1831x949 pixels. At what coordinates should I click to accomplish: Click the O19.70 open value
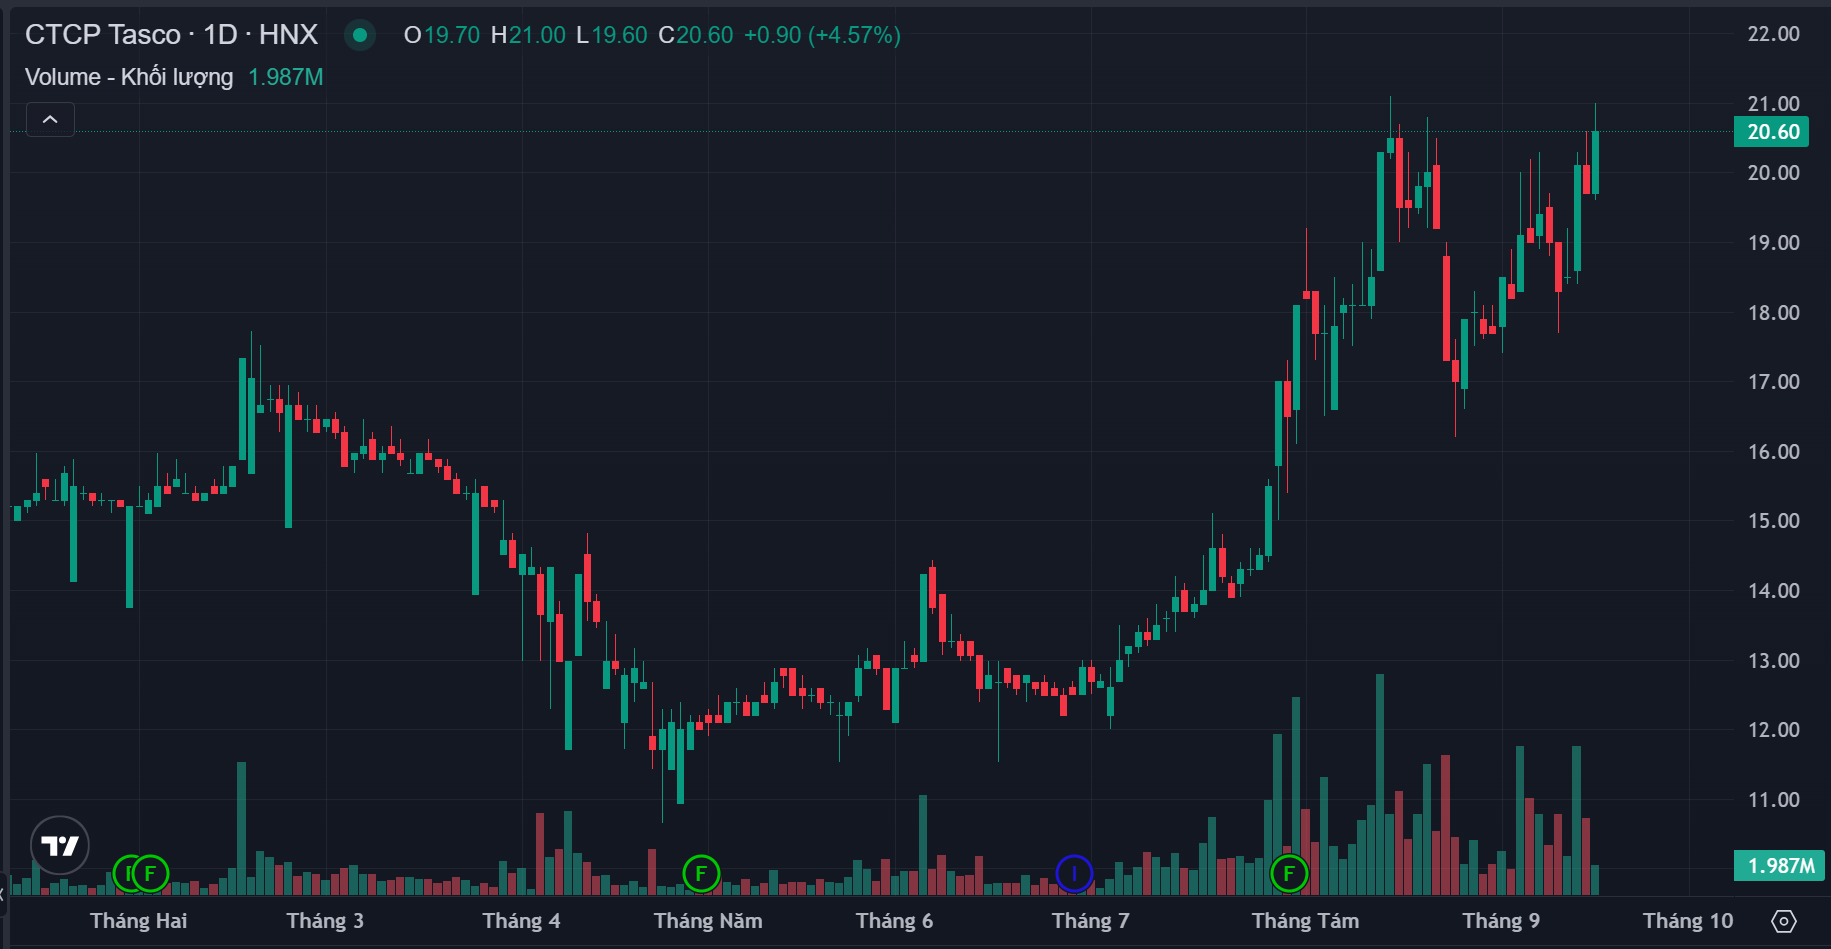[442, 35]
